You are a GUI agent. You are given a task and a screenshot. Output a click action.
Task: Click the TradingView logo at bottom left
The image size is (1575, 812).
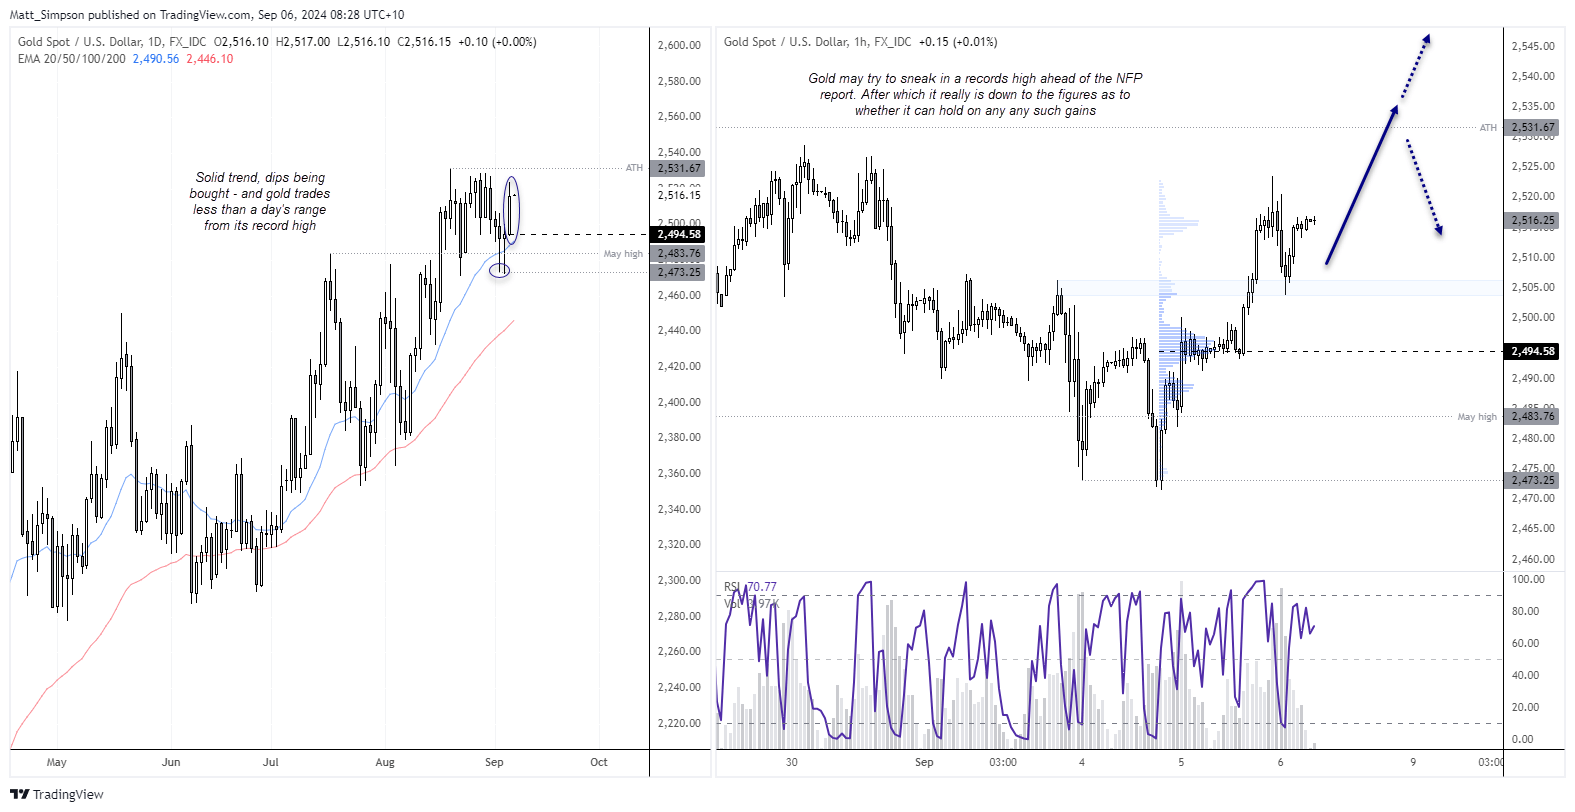57,794
